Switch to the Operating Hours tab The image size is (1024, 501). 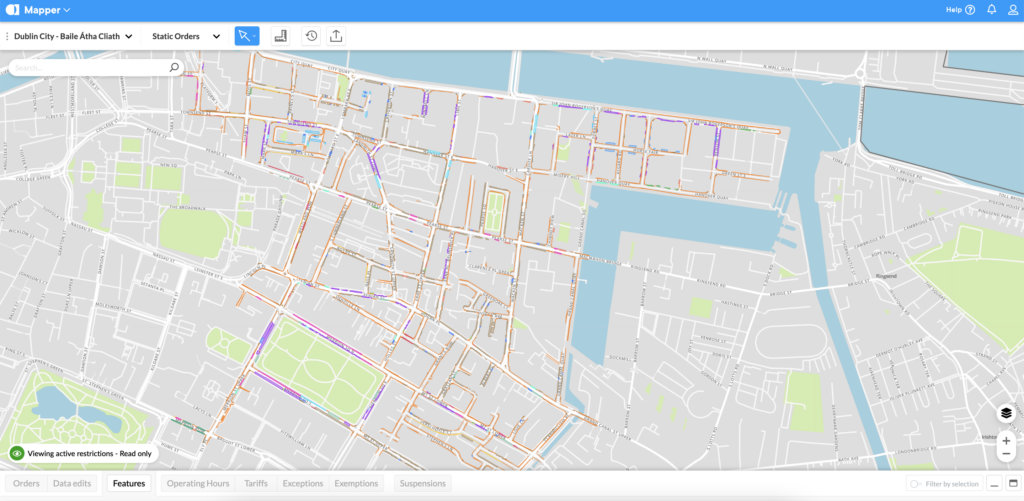(x=198, y=484)
